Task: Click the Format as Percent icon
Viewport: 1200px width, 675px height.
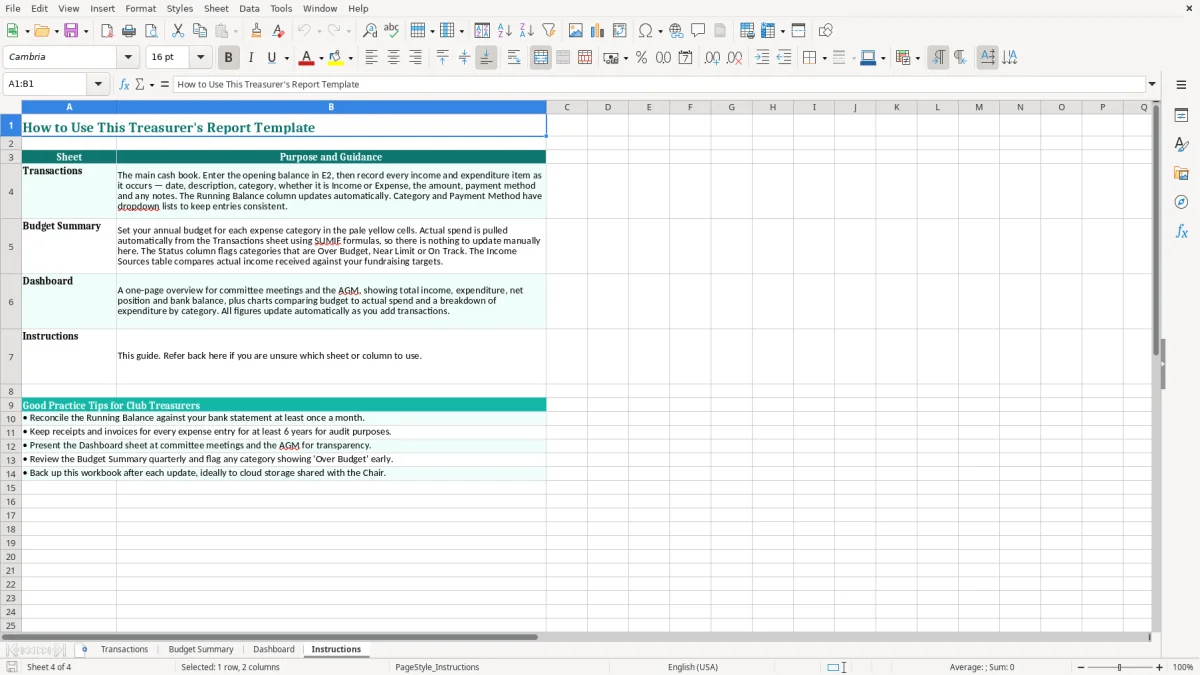Action: click(x=641, y=58)
